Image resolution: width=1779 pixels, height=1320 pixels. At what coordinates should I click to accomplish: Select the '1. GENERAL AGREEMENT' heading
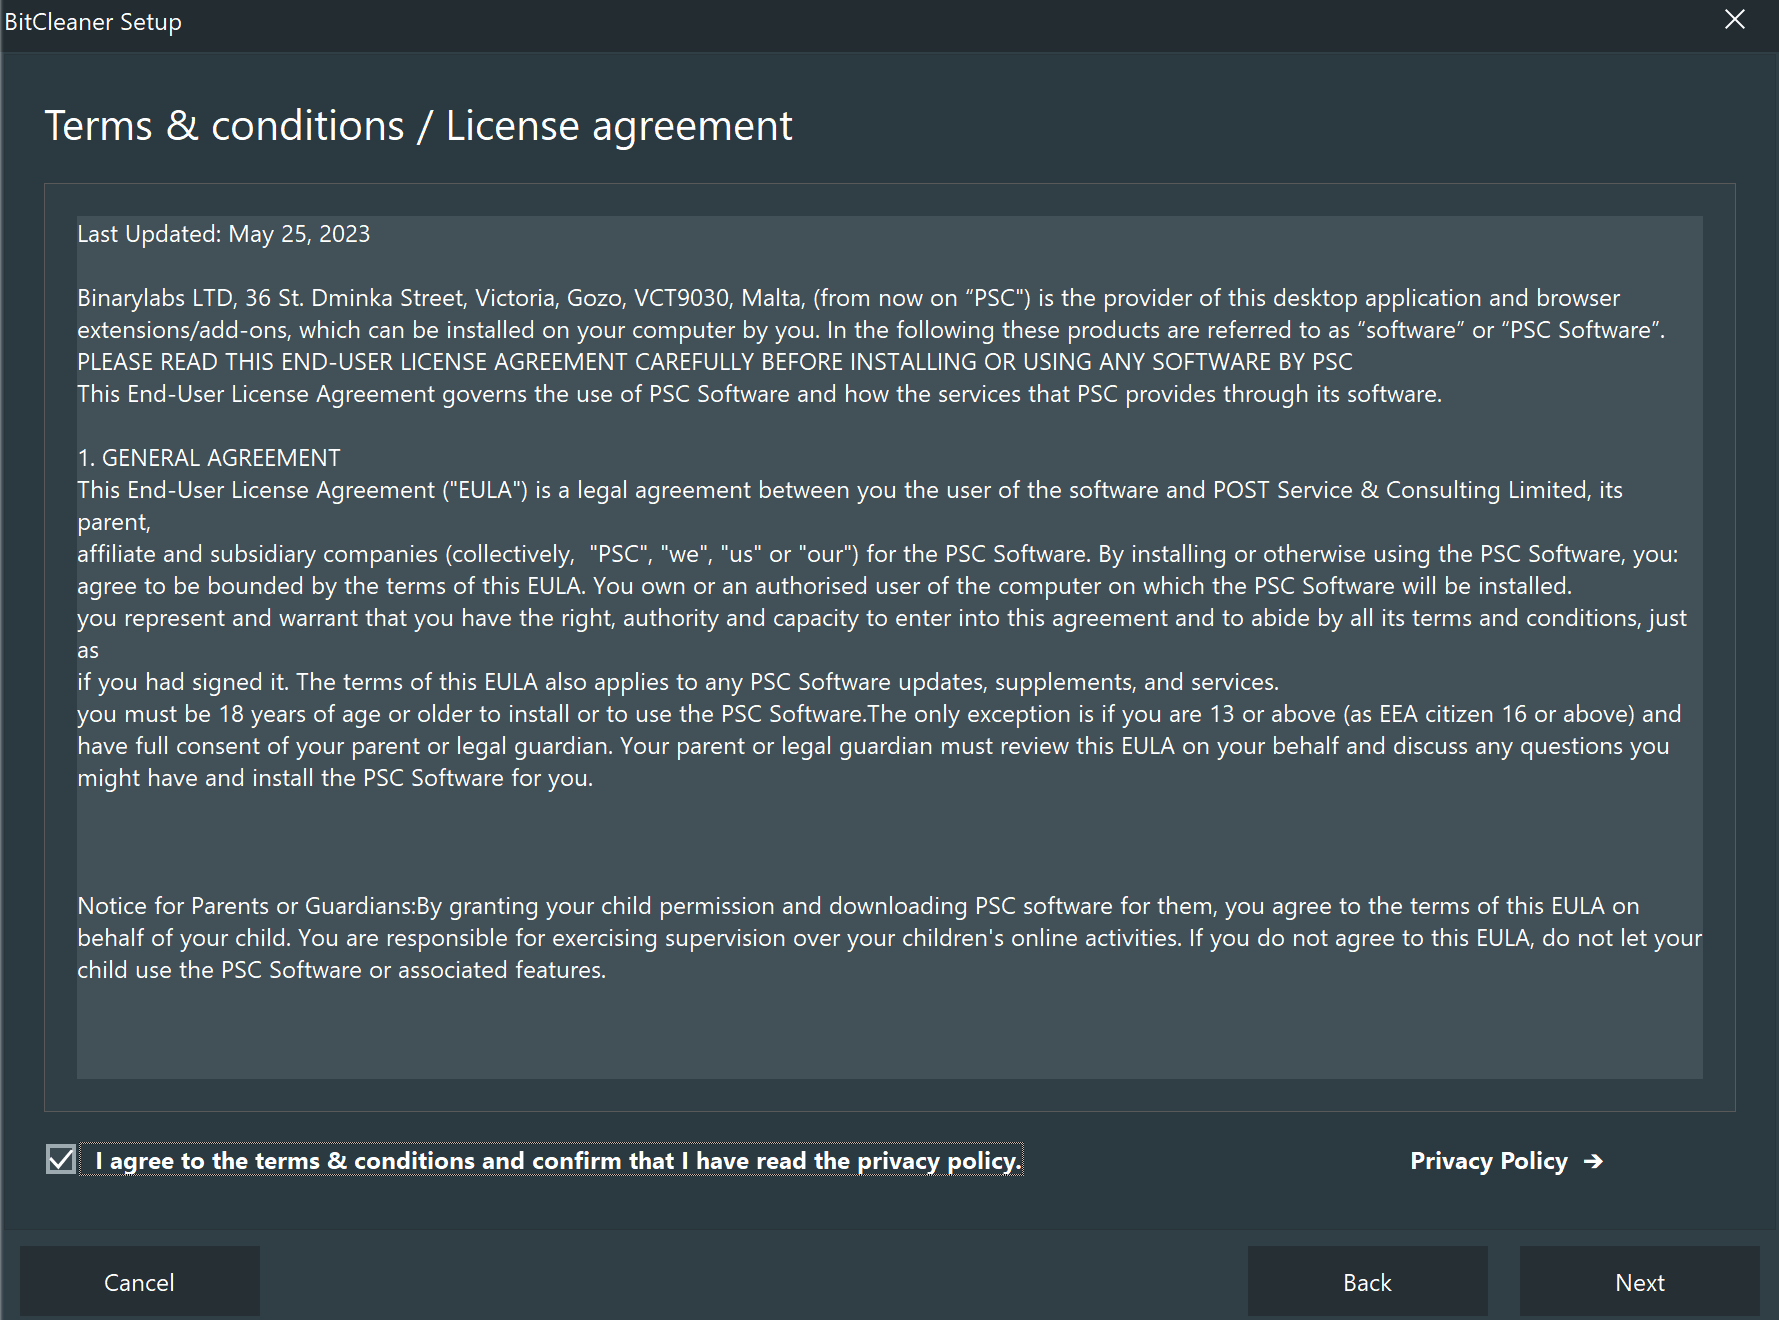(209, 458)
